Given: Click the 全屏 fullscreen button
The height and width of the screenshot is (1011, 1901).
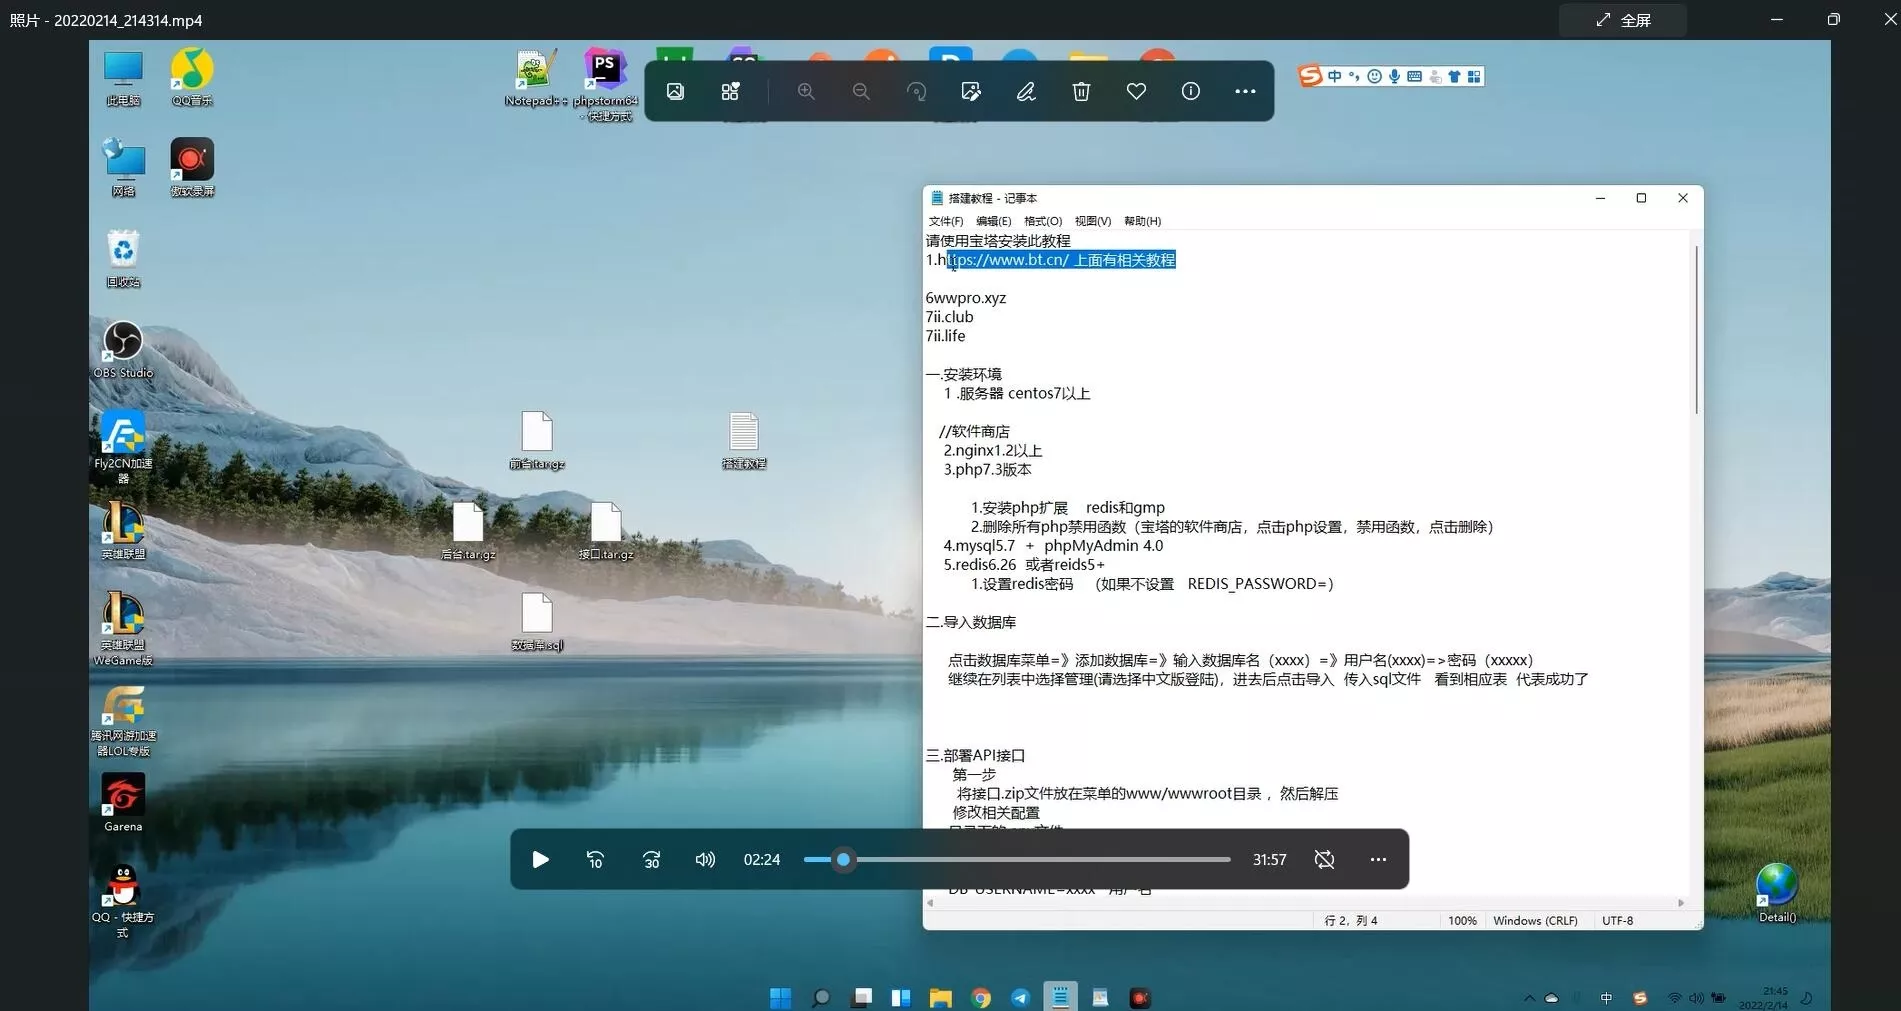Looking at the screenshot, I should click(x=1622, y=19).
